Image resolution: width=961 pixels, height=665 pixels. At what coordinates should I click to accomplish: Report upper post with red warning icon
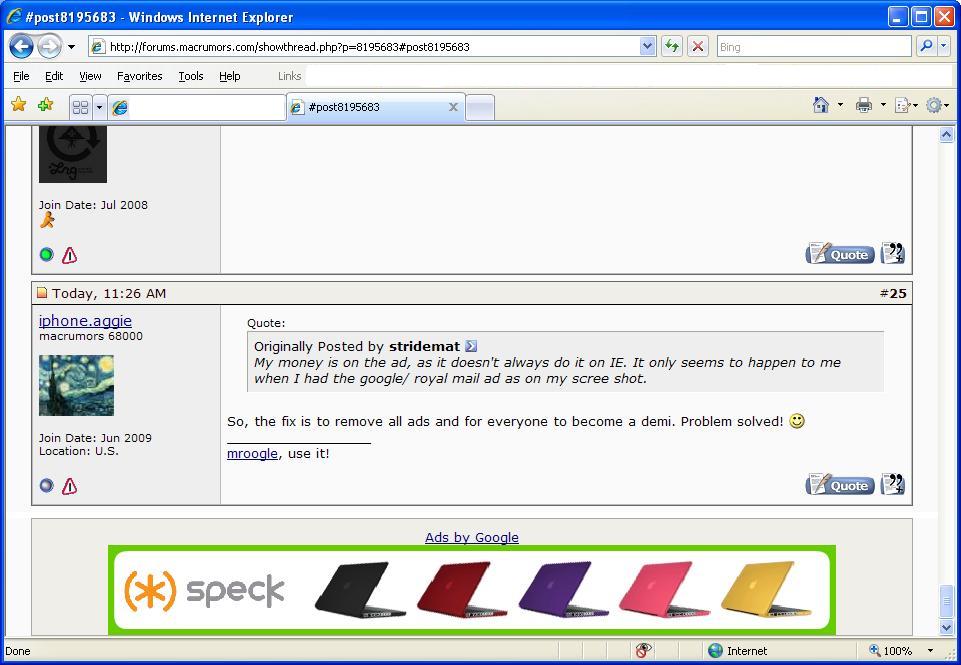(x=69, y=255)
